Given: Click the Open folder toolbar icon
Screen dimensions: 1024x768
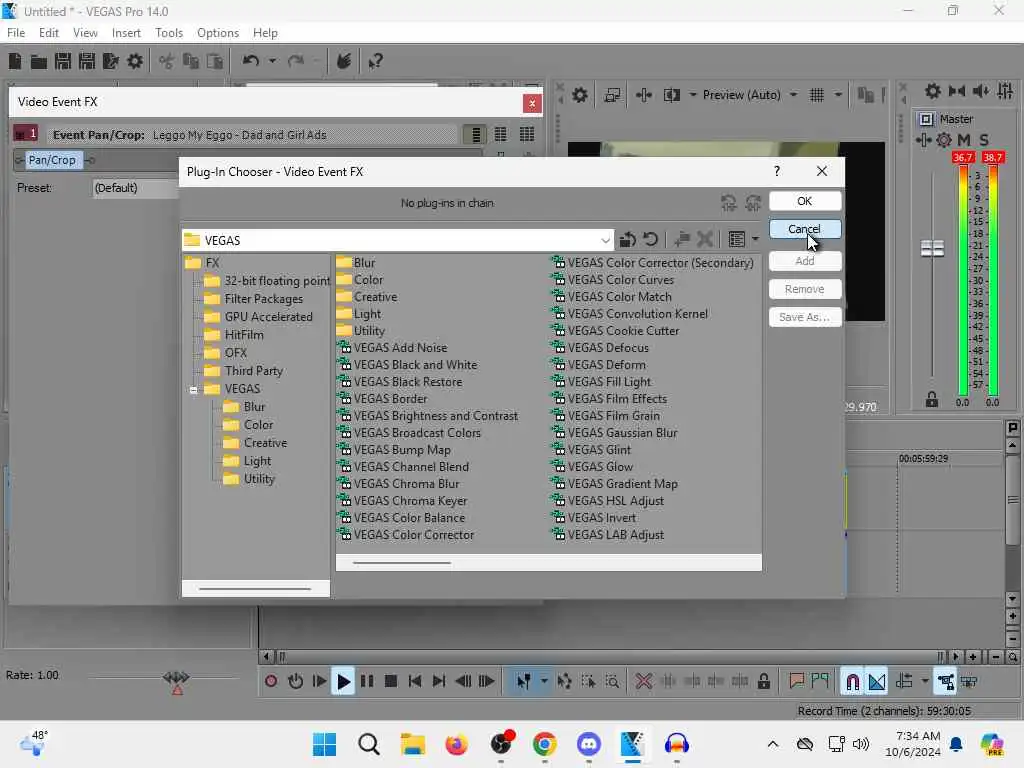Looking at the screenshot, I should 39,61.
